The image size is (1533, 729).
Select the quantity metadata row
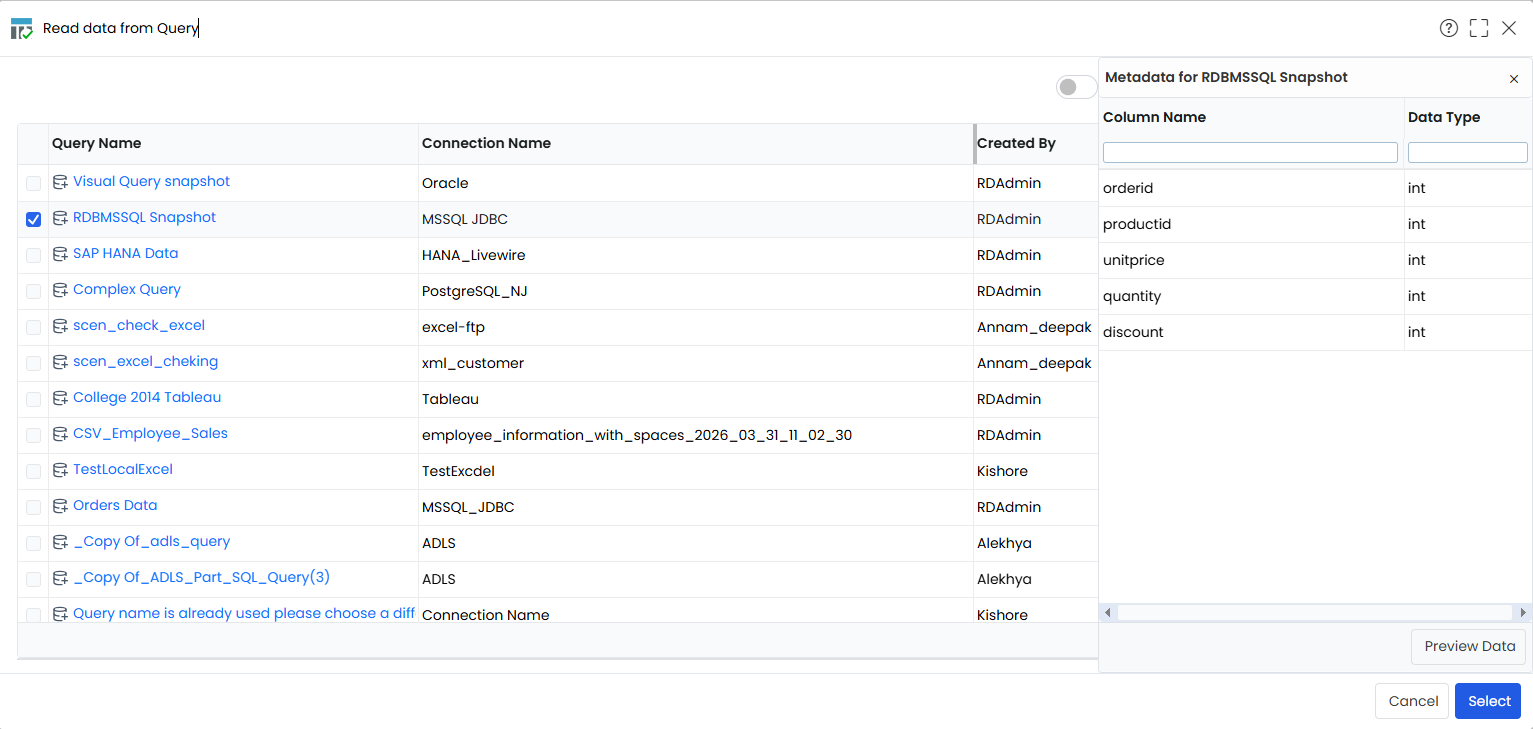(x=1315, y=296)
